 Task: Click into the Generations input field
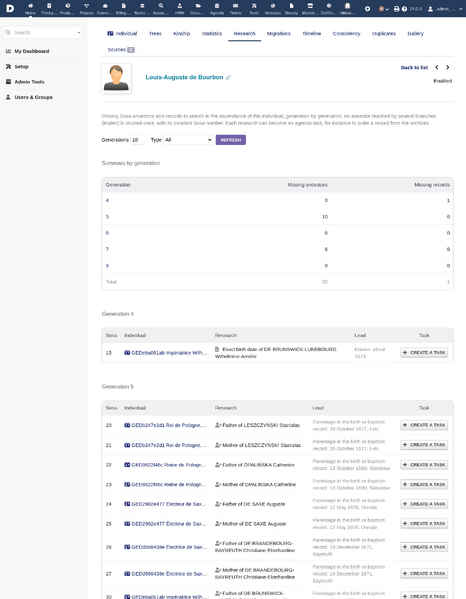pyautogui.click(x=139, y=140)
